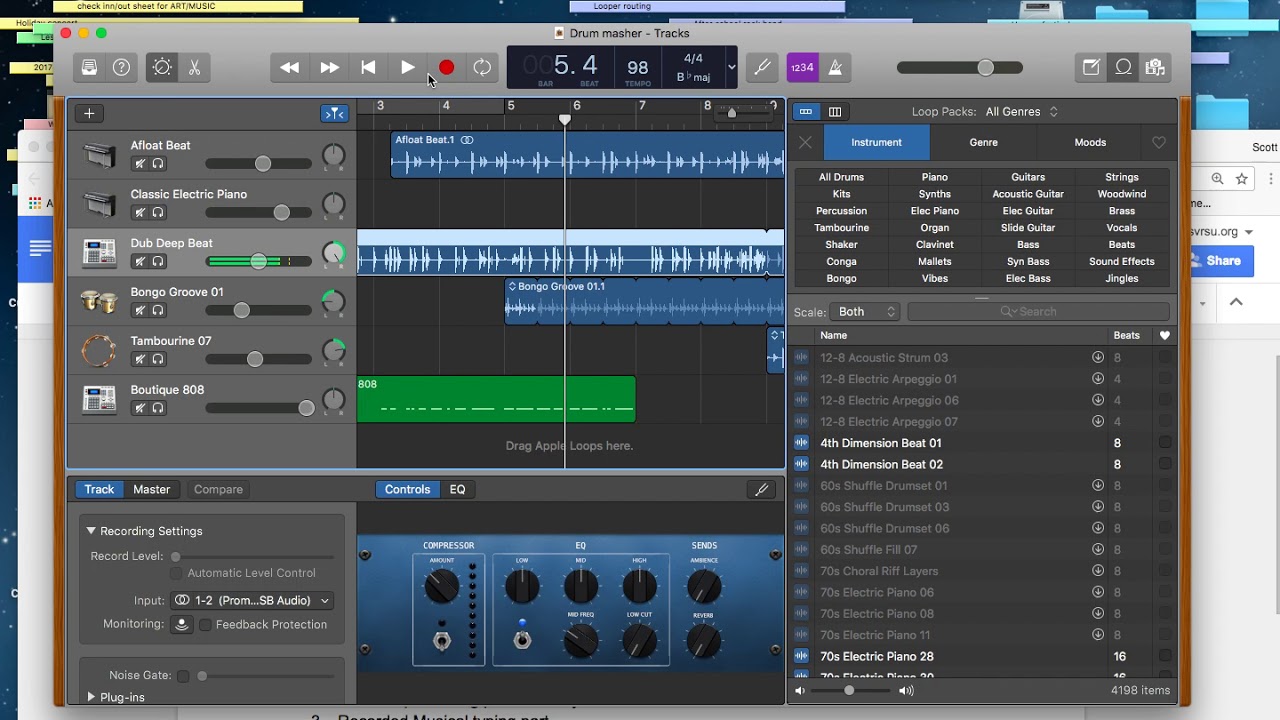This screenshot has height=720, width=1280.
Task: Open the Notepad button
Action: tap(1091, 67)
